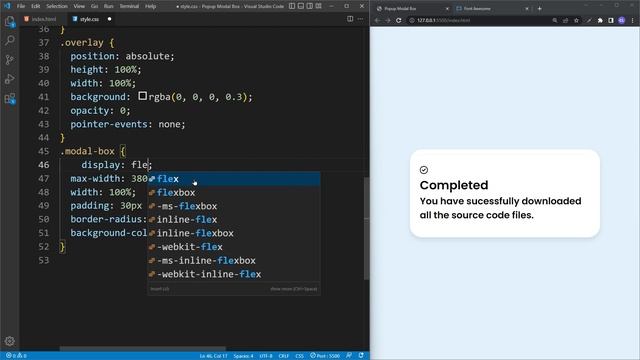Choose 'inline-flexbox' suggestion
The image size is (640, 360).
233,233
